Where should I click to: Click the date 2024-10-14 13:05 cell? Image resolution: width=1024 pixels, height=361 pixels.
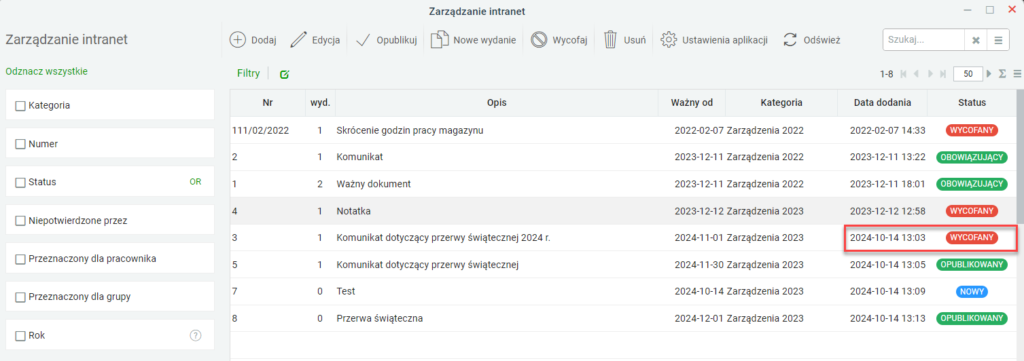point(888,264)
